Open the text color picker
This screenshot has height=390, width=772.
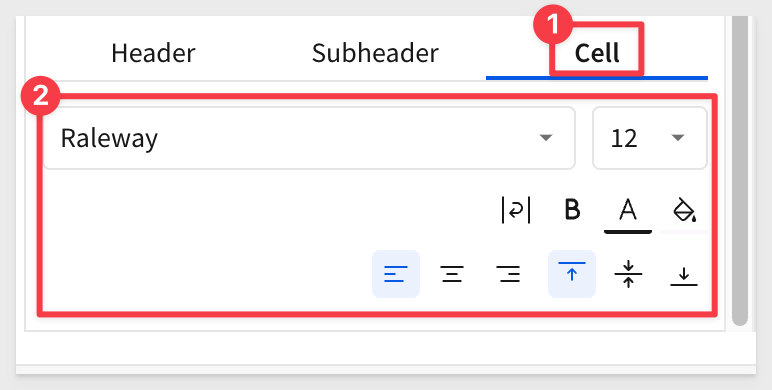click(628, 211)
